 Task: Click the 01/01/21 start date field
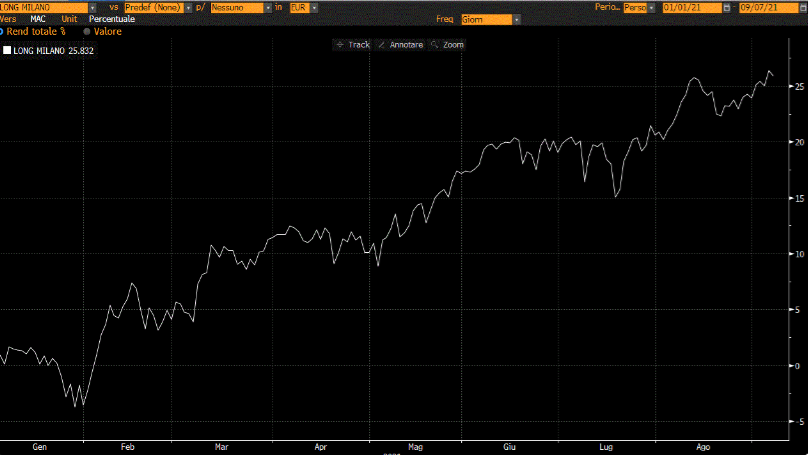click(x=690, y=7)
